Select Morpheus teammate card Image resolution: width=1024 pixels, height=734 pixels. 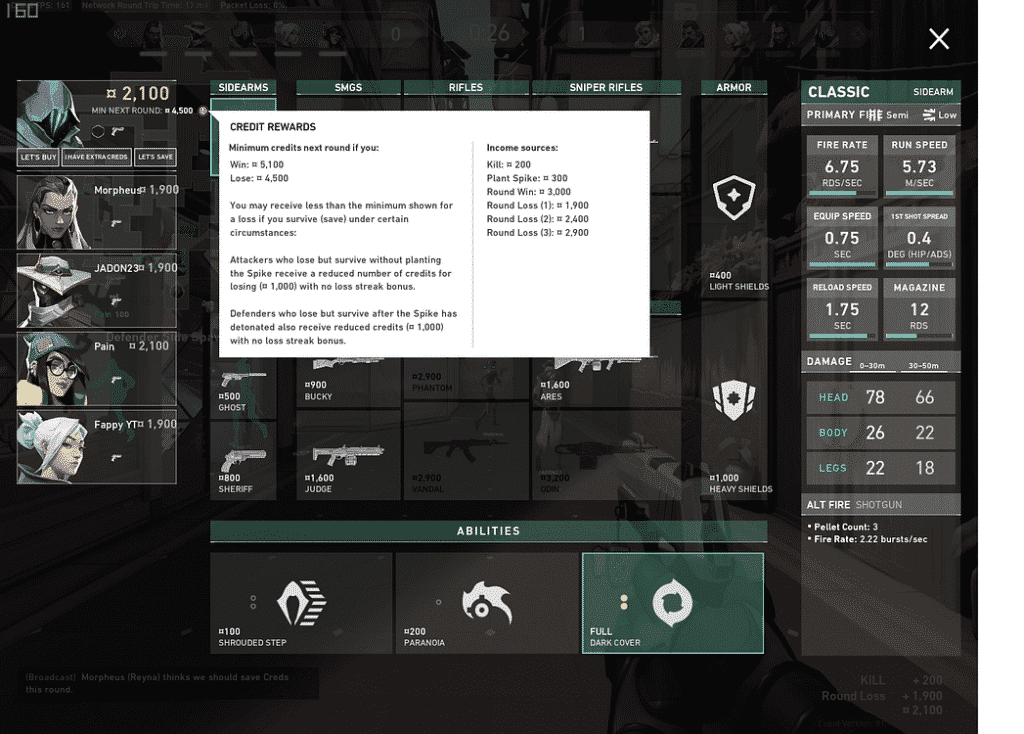click(97, 212)
